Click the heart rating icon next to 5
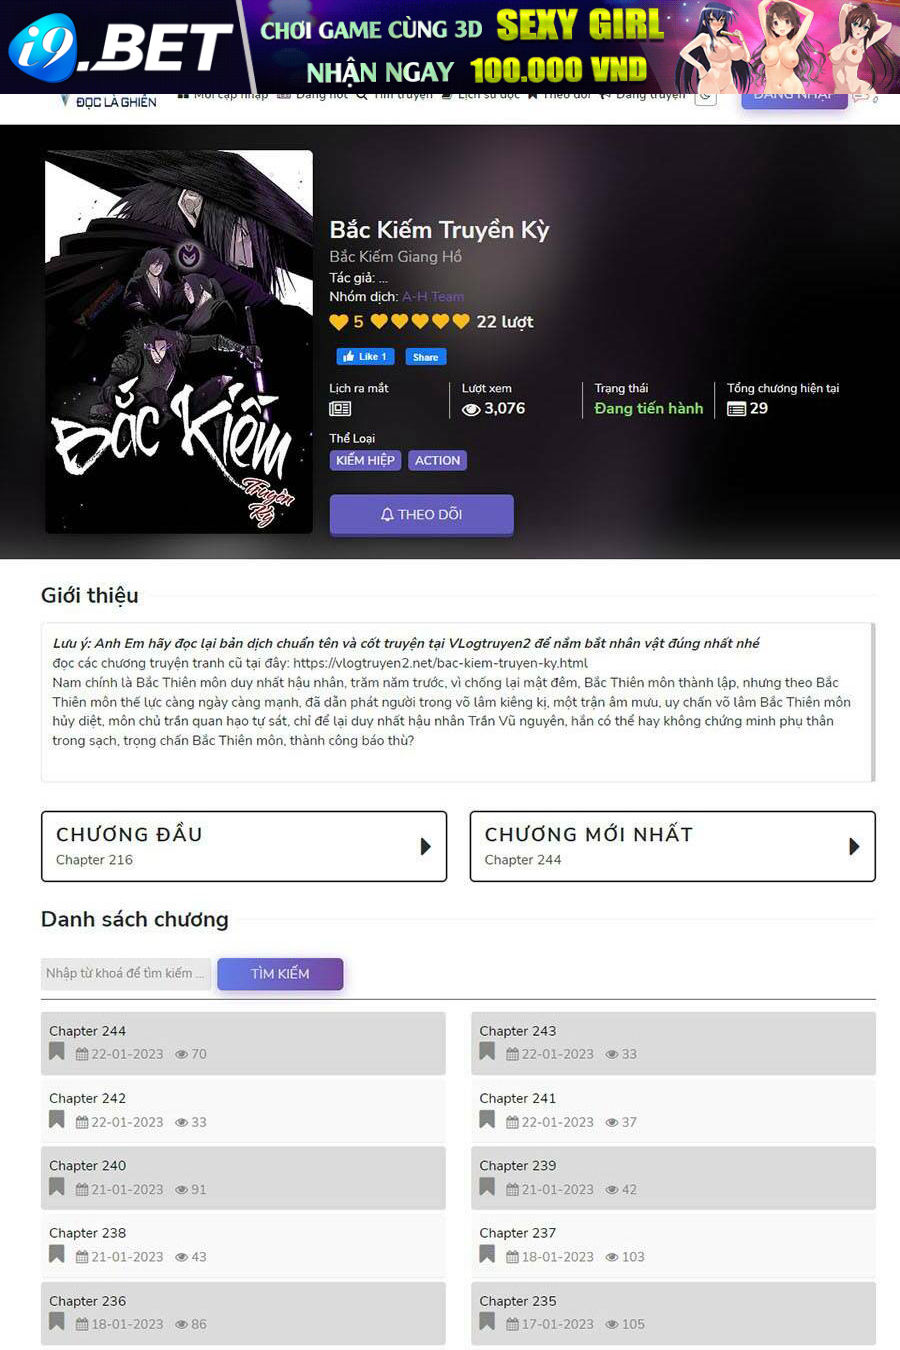The width and height of the screenshot is (900, 1350). point(339,322)
